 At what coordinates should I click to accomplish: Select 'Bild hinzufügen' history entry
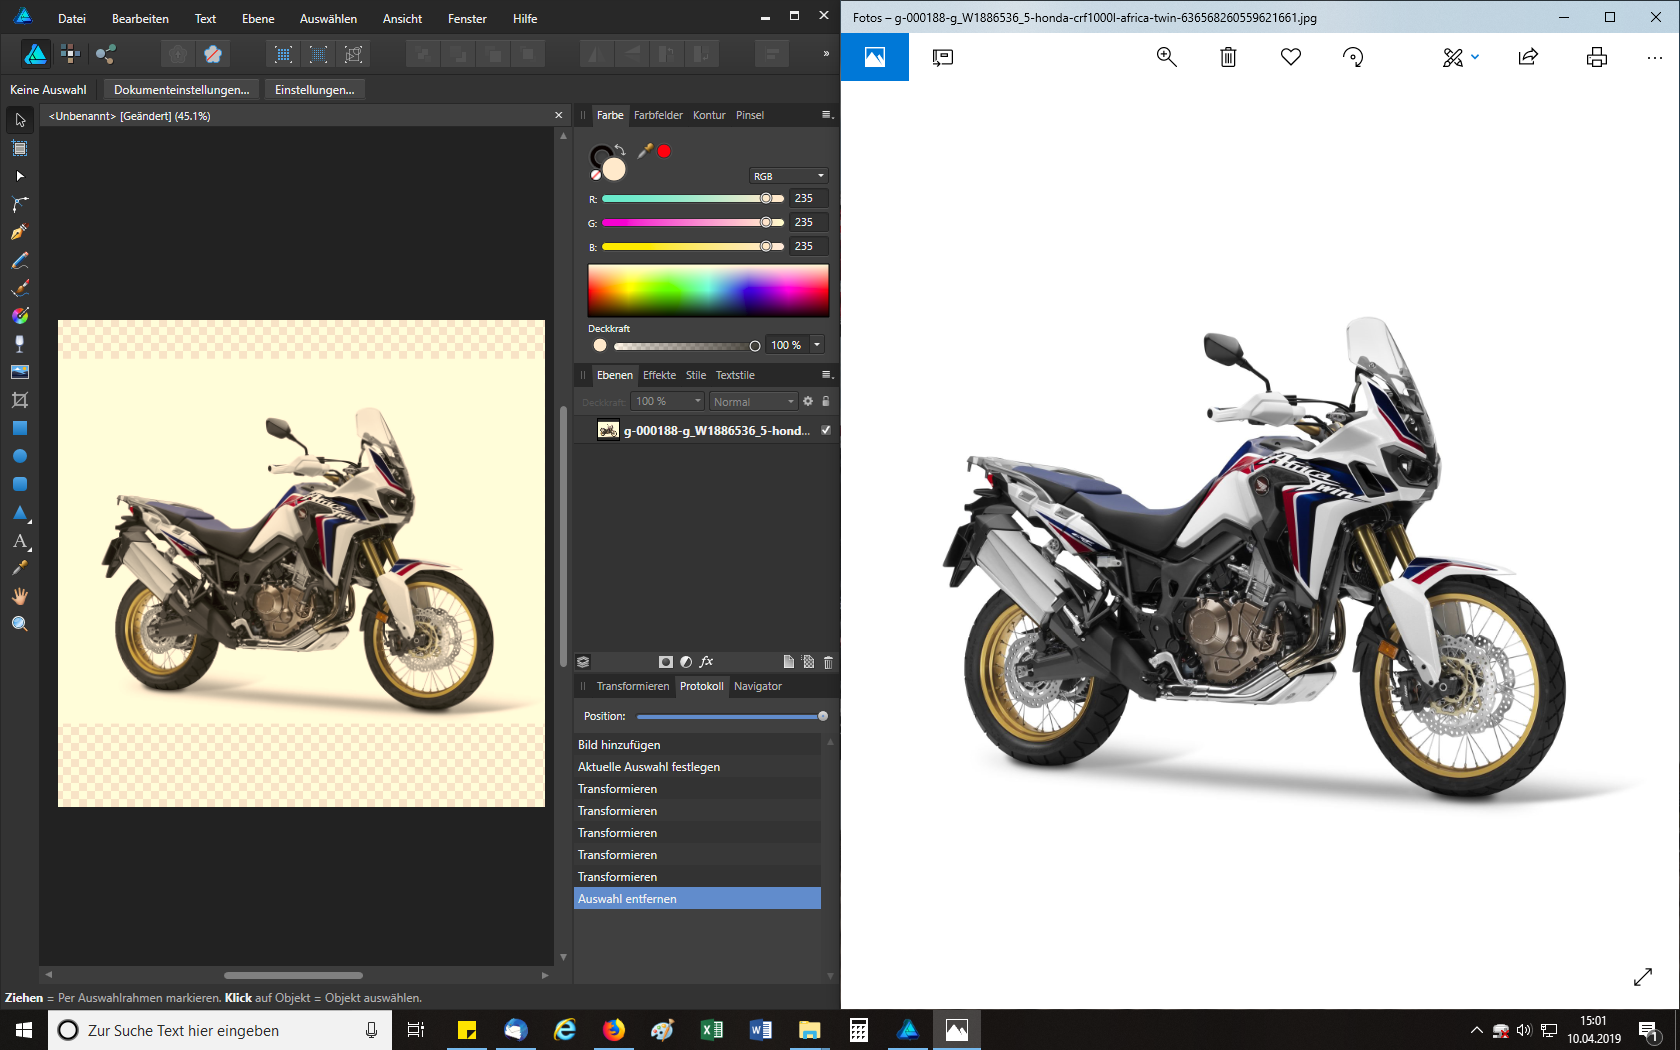[697, 745]
